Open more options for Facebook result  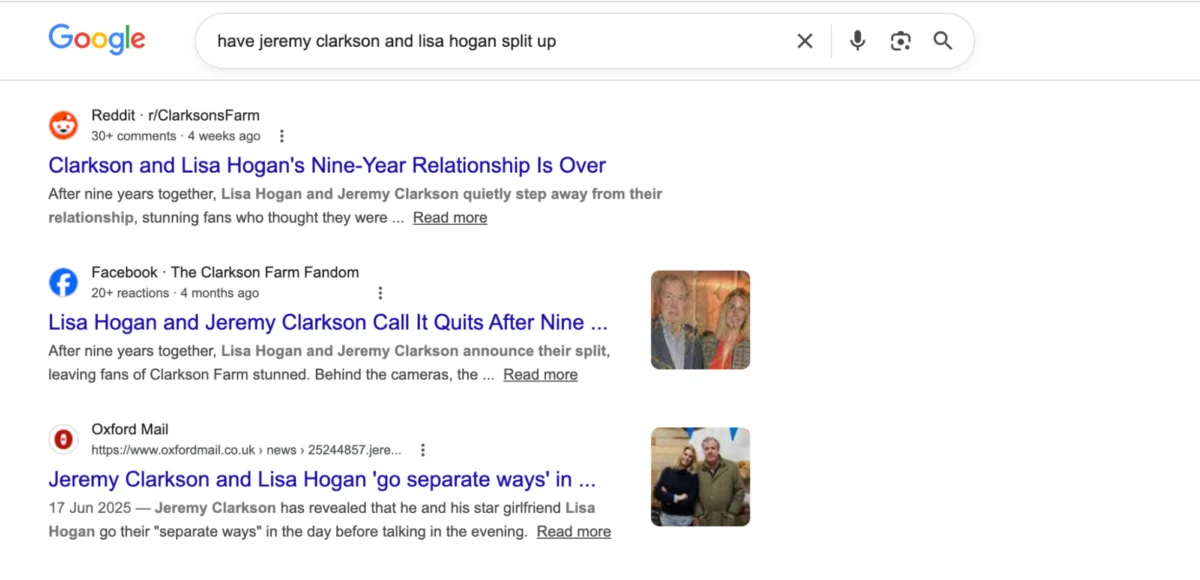(x=380, y=293)
